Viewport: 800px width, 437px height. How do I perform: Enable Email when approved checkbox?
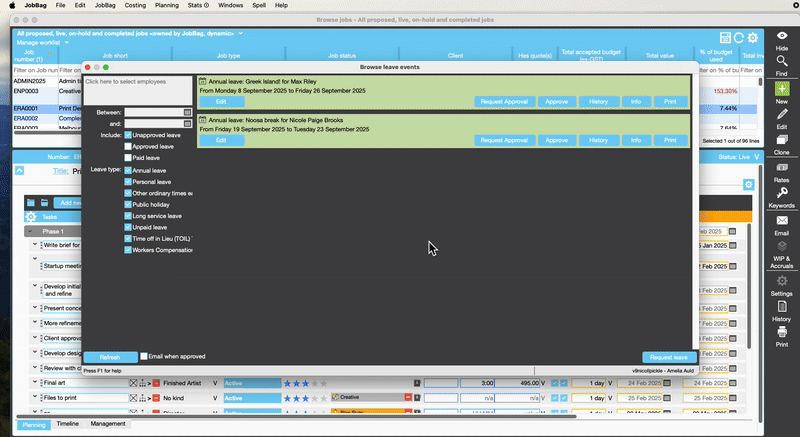click(144, 356)
